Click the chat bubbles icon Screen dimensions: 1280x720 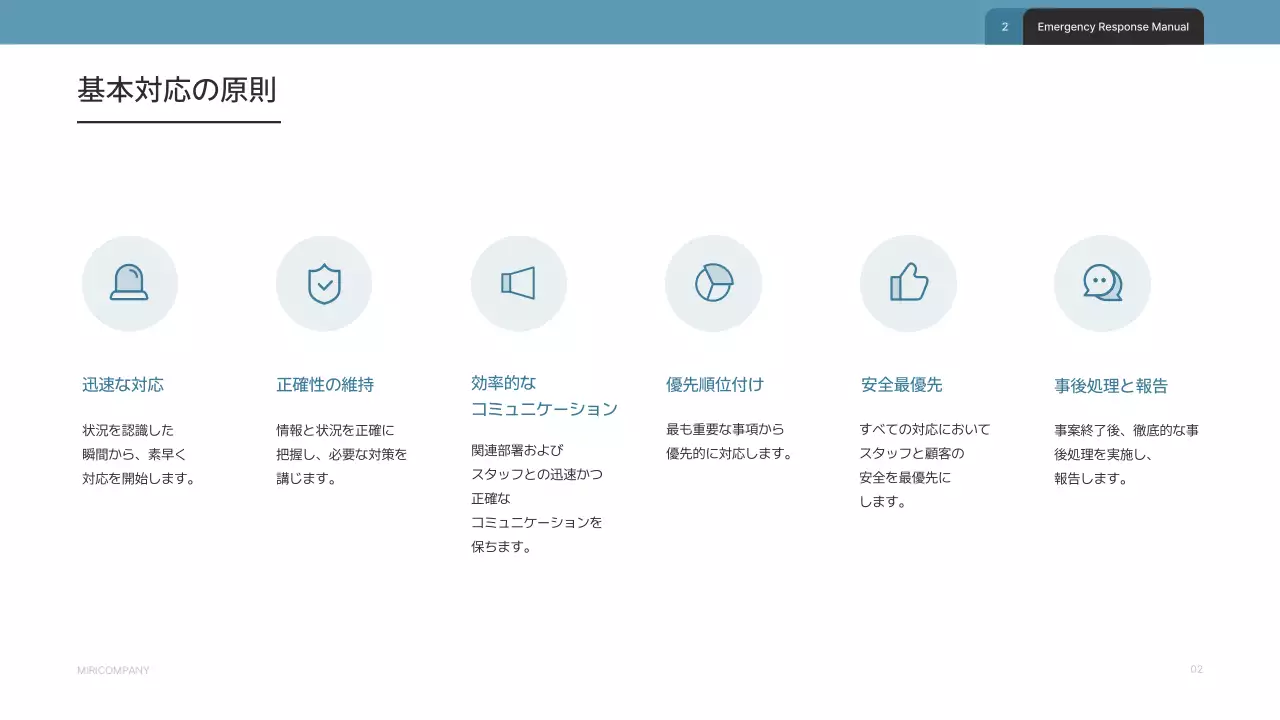1102,284
